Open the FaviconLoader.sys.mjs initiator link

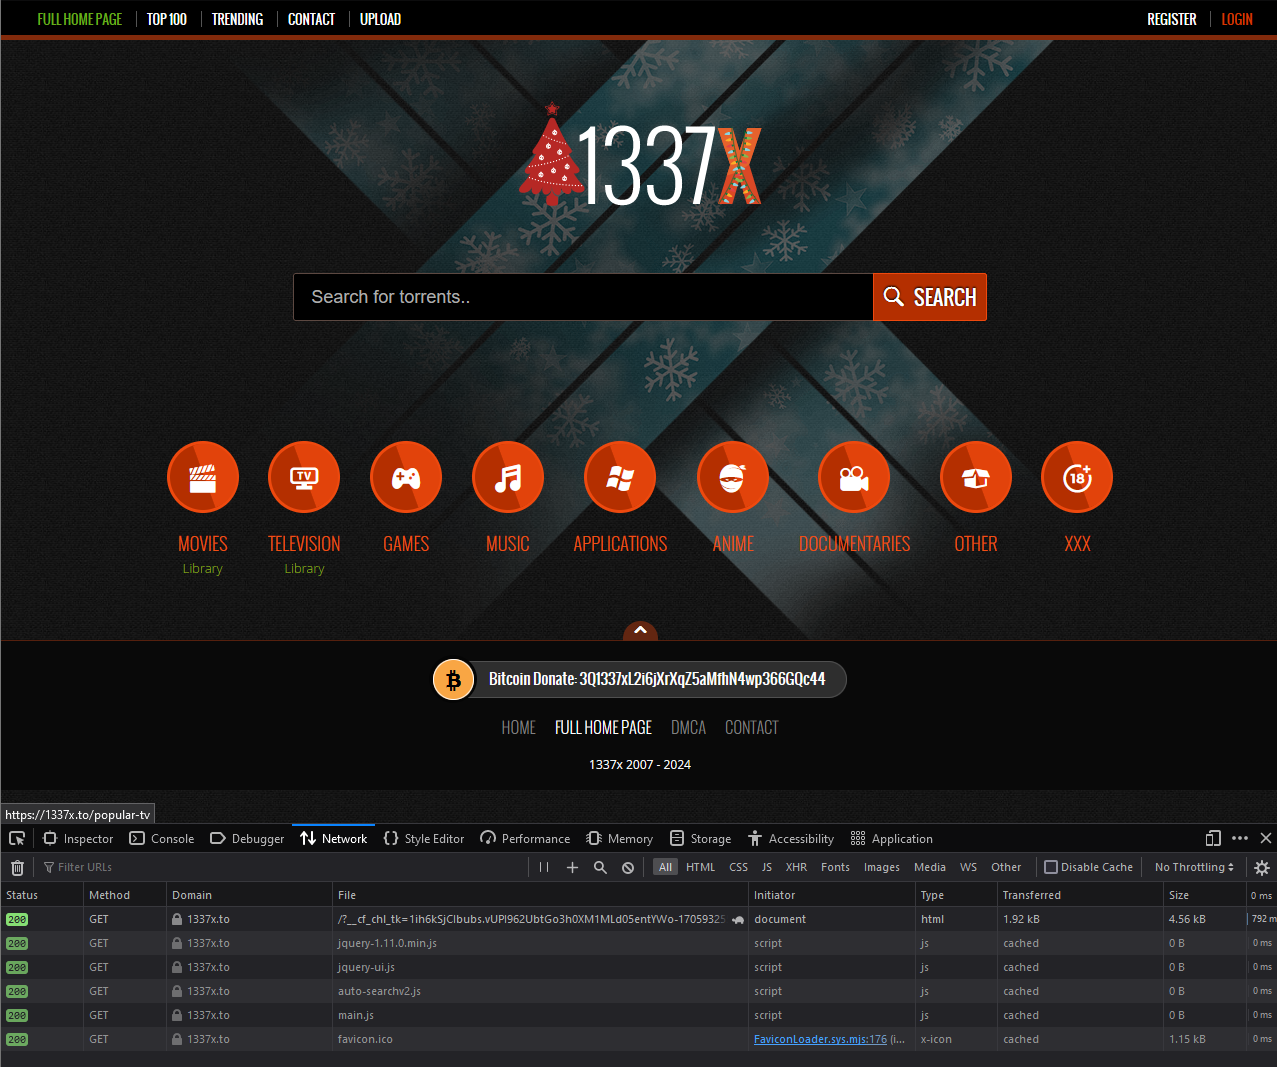(820, 1039)
